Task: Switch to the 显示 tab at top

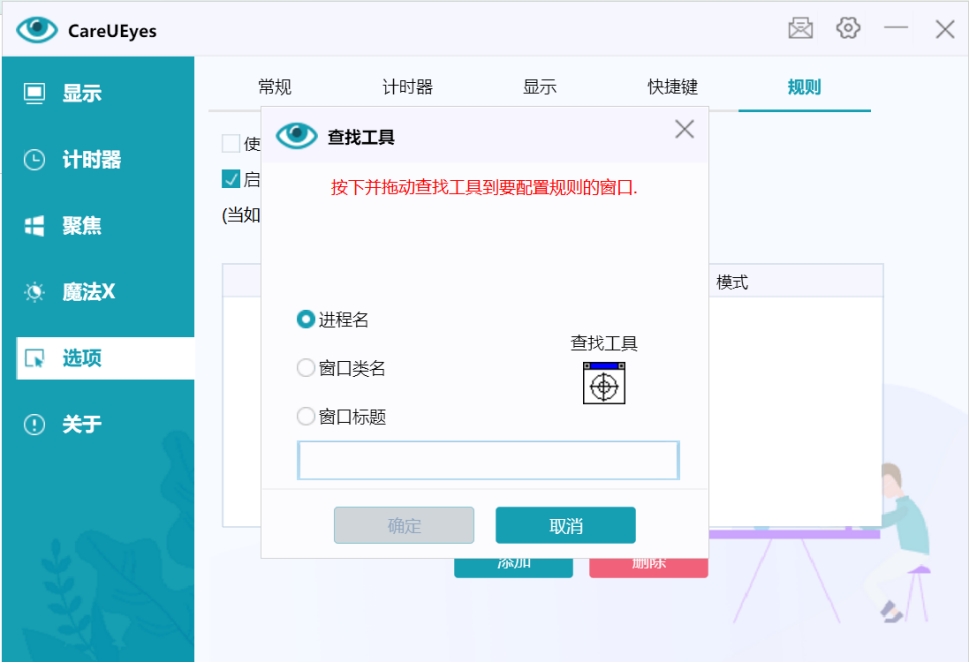Action: click(540, 87)
